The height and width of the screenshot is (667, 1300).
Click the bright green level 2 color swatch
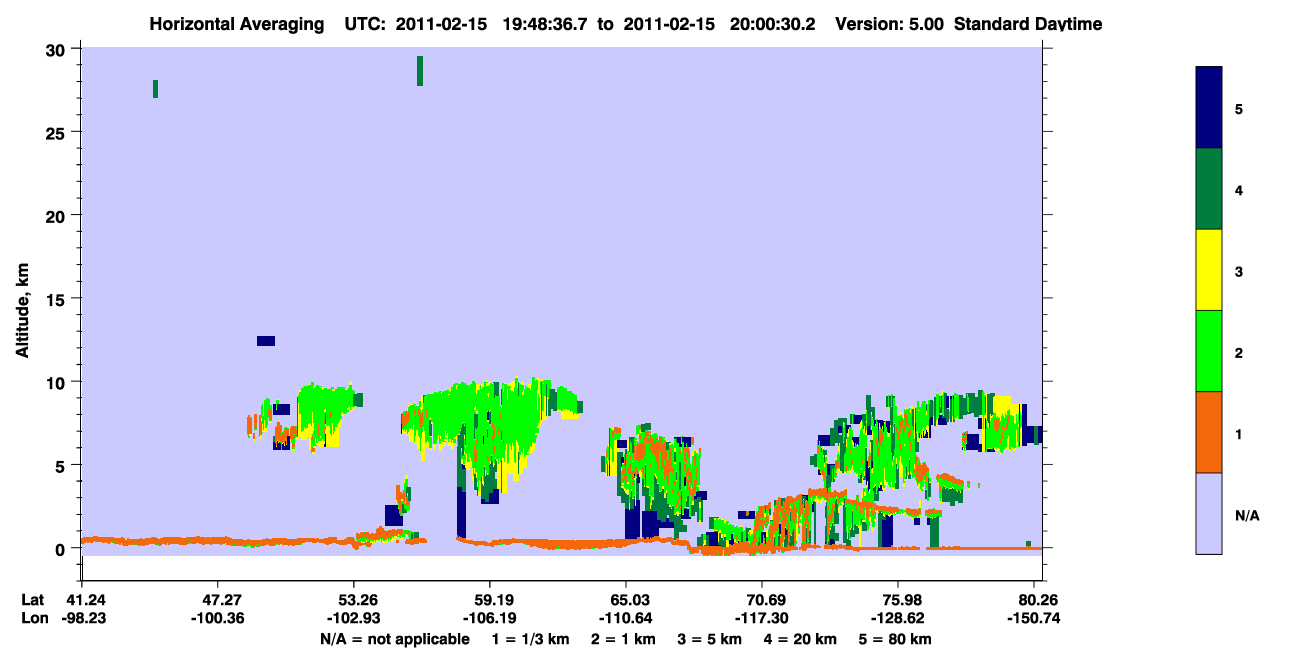[x=1209, y=351]
